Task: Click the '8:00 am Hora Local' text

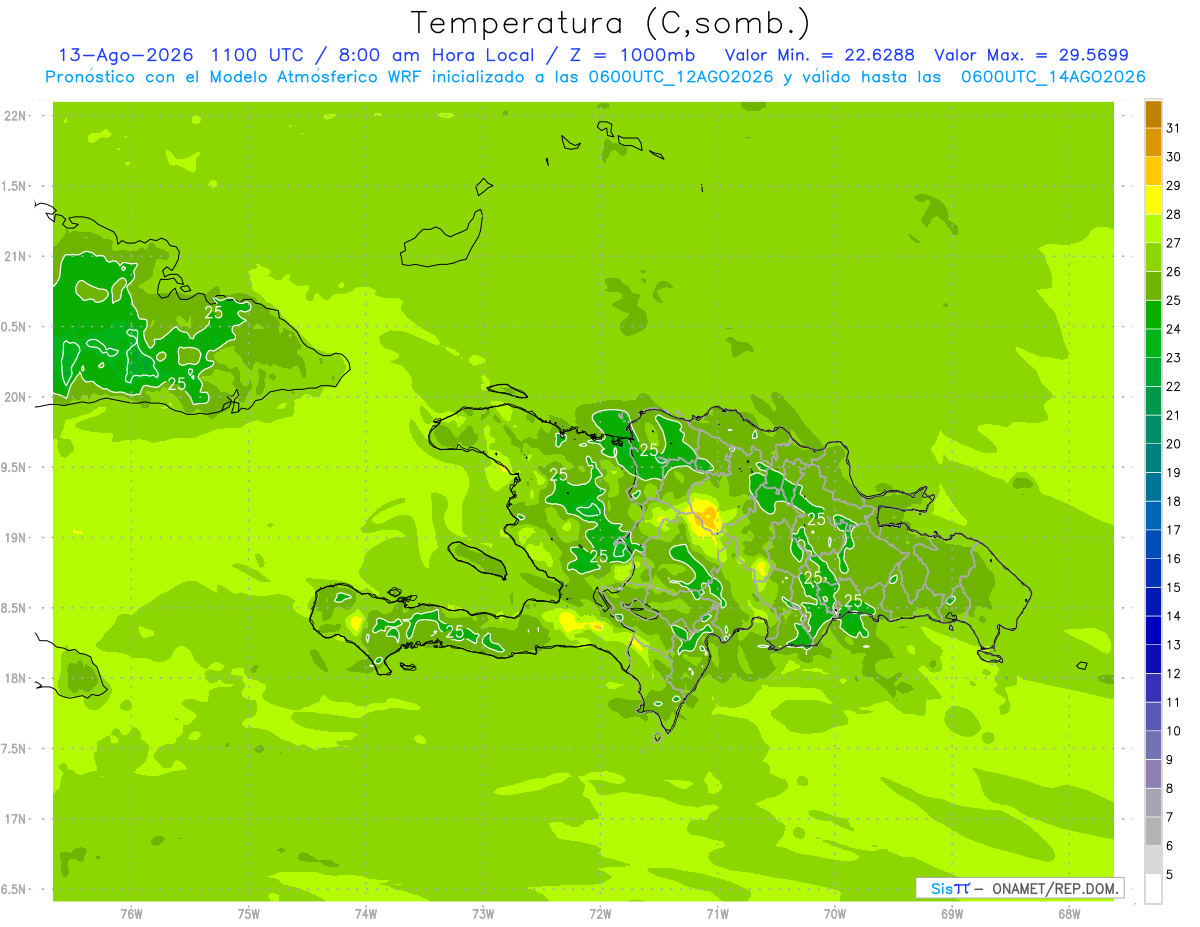Action: pyautogui.click(x=436, y=55)
